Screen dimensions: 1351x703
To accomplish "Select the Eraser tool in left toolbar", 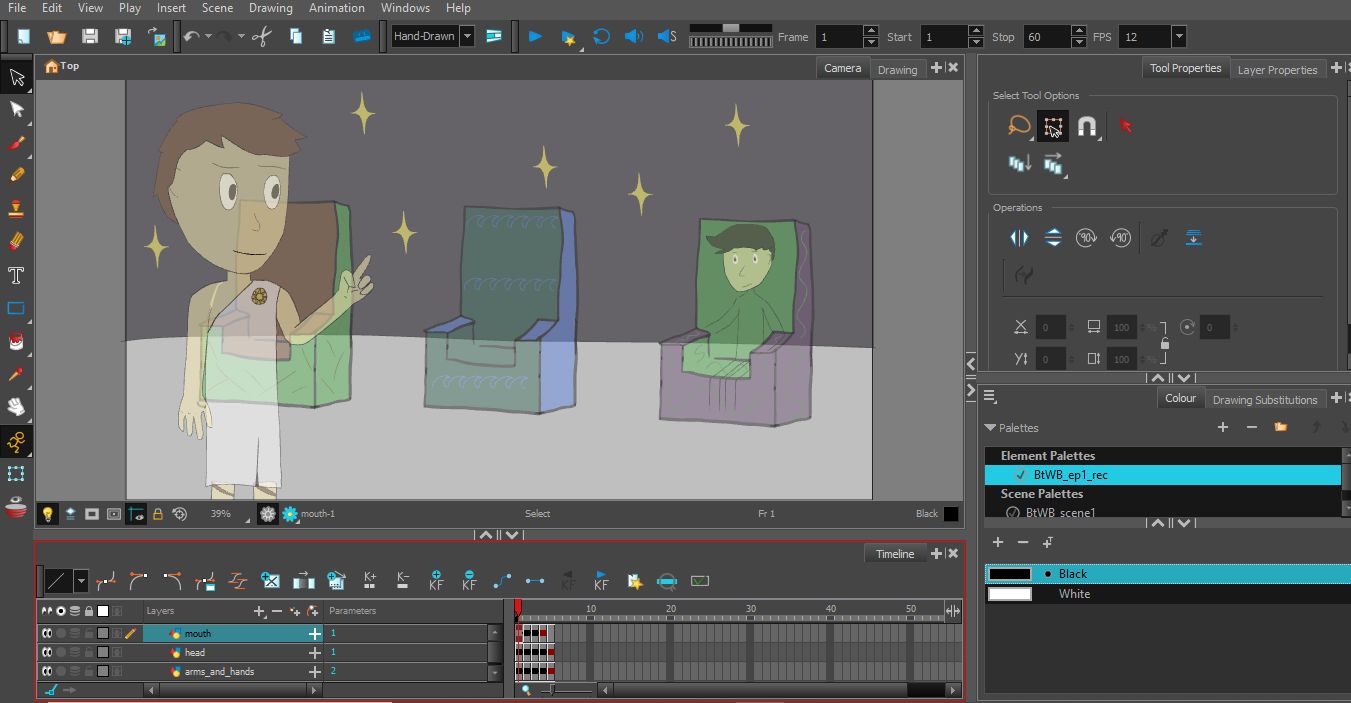I will click(16, 242).
